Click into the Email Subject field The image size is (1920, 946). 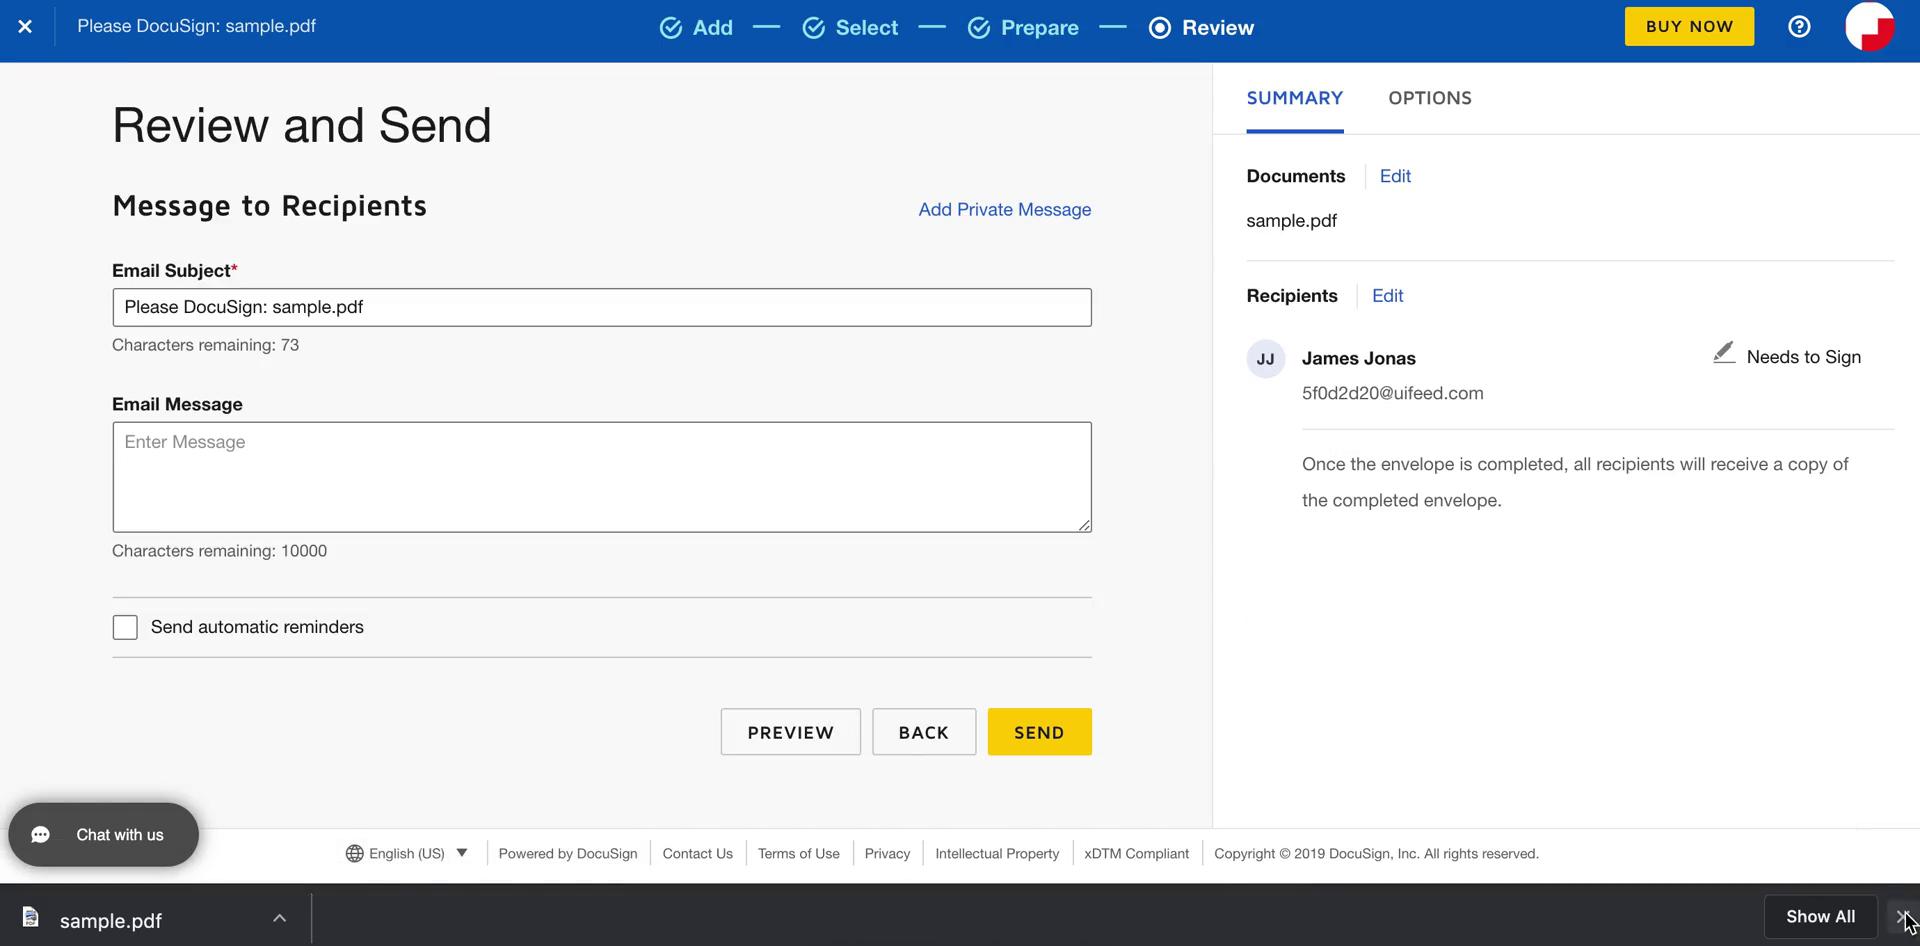pyautogui.click(x=602, y=307)
